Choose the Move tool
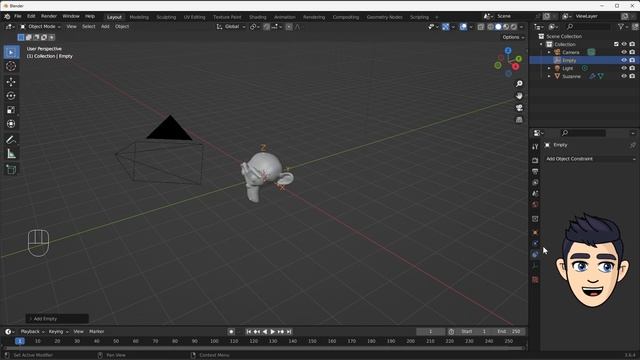Viewport: 640px width, 360px height. (11, 82)
